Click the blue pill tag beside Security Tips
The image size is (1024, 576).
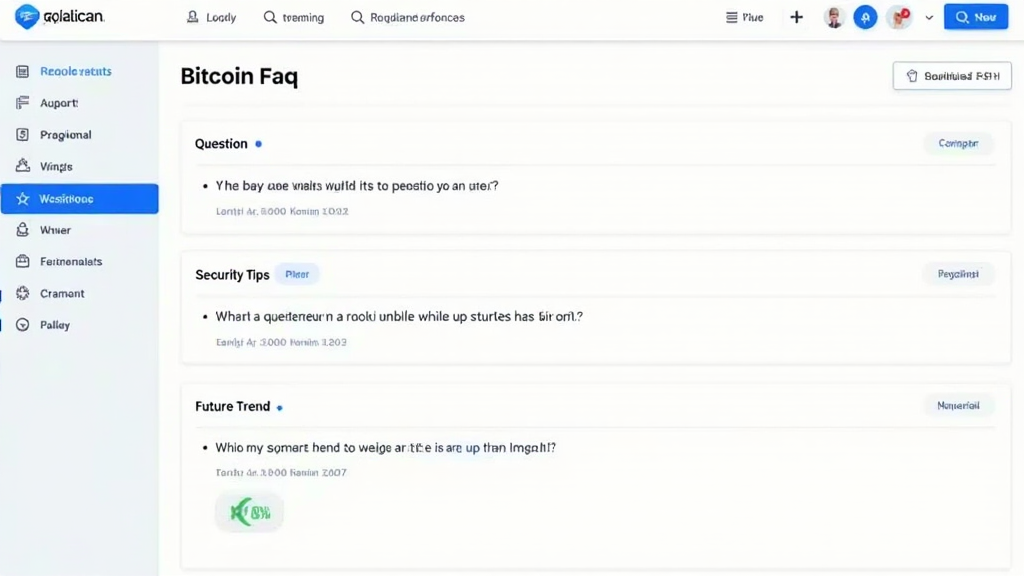pos(297,274)
